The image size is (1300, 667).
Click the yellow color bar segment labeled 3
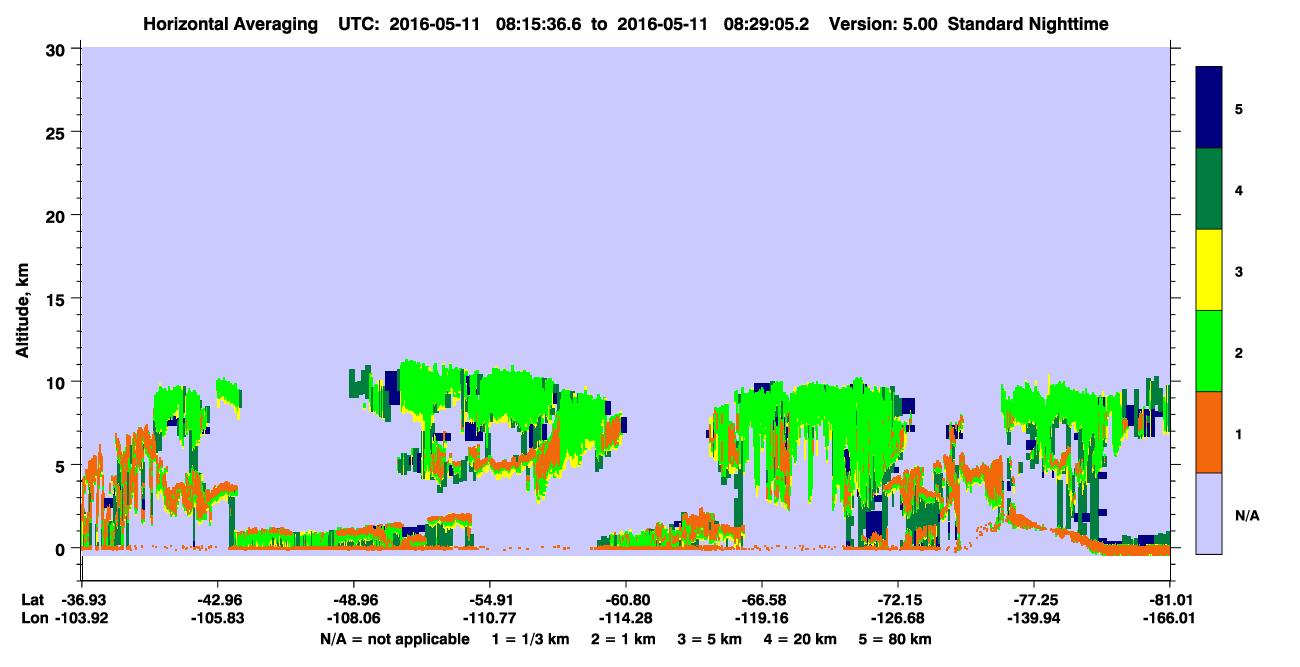[x=1209, y=270]
